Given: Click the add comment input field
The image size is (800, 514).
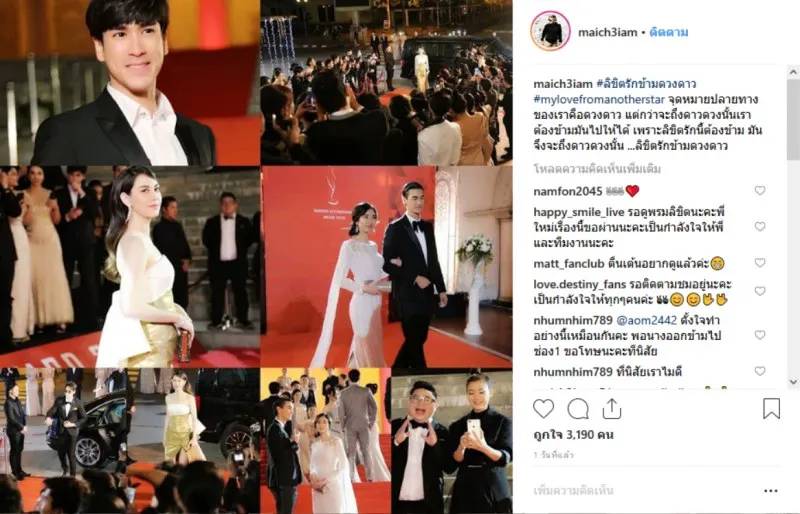Looking at the screenshot, I should (643, 491).
